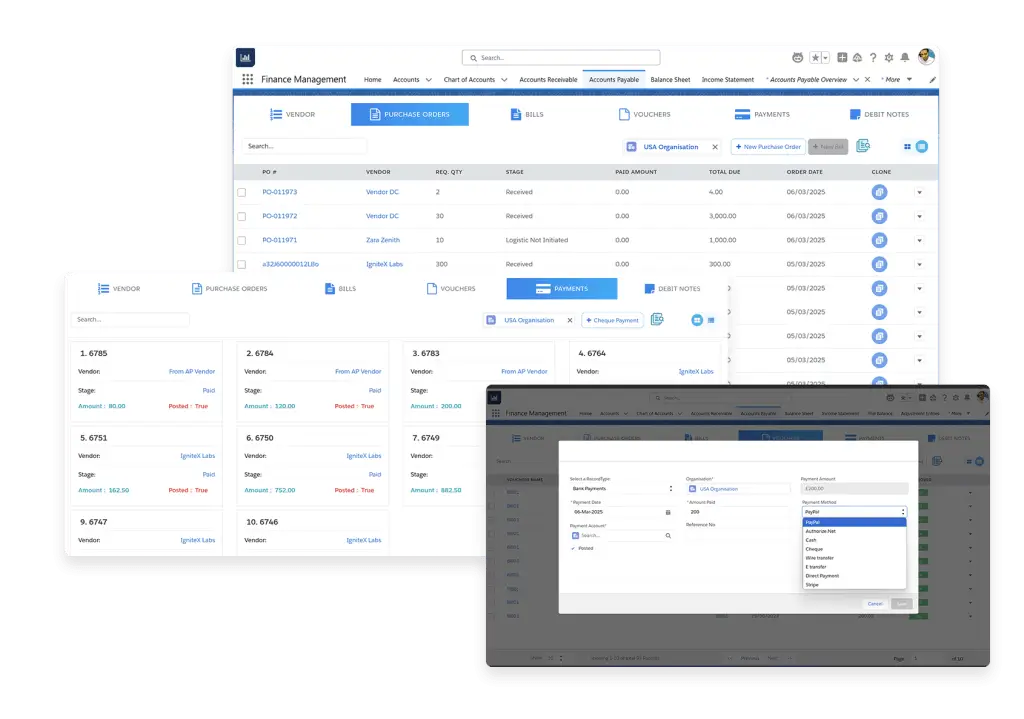The height and width of the screenshot is (719, 1024).
Task: Click the Amount Paid field in the dialog
Action: (x=738, y=512)
